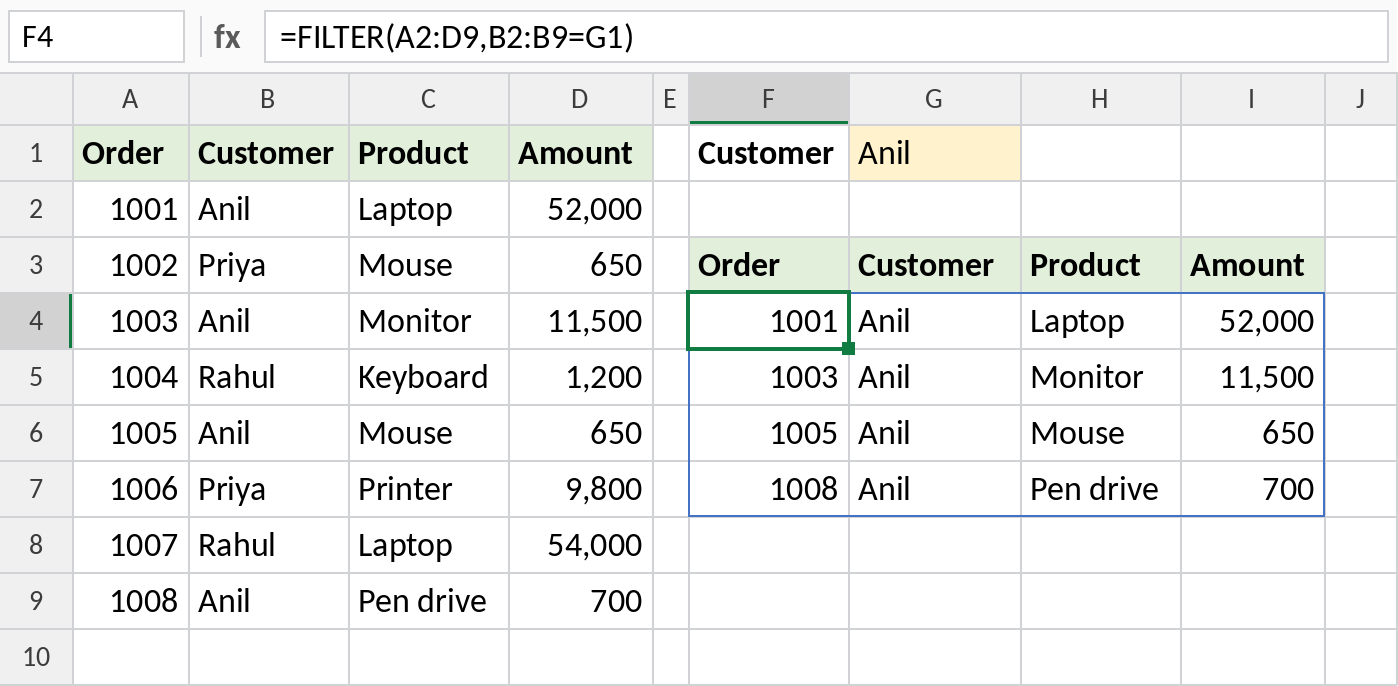The image size is (1398, 686).
Task: Select column G header
Action: pos(935,98)
